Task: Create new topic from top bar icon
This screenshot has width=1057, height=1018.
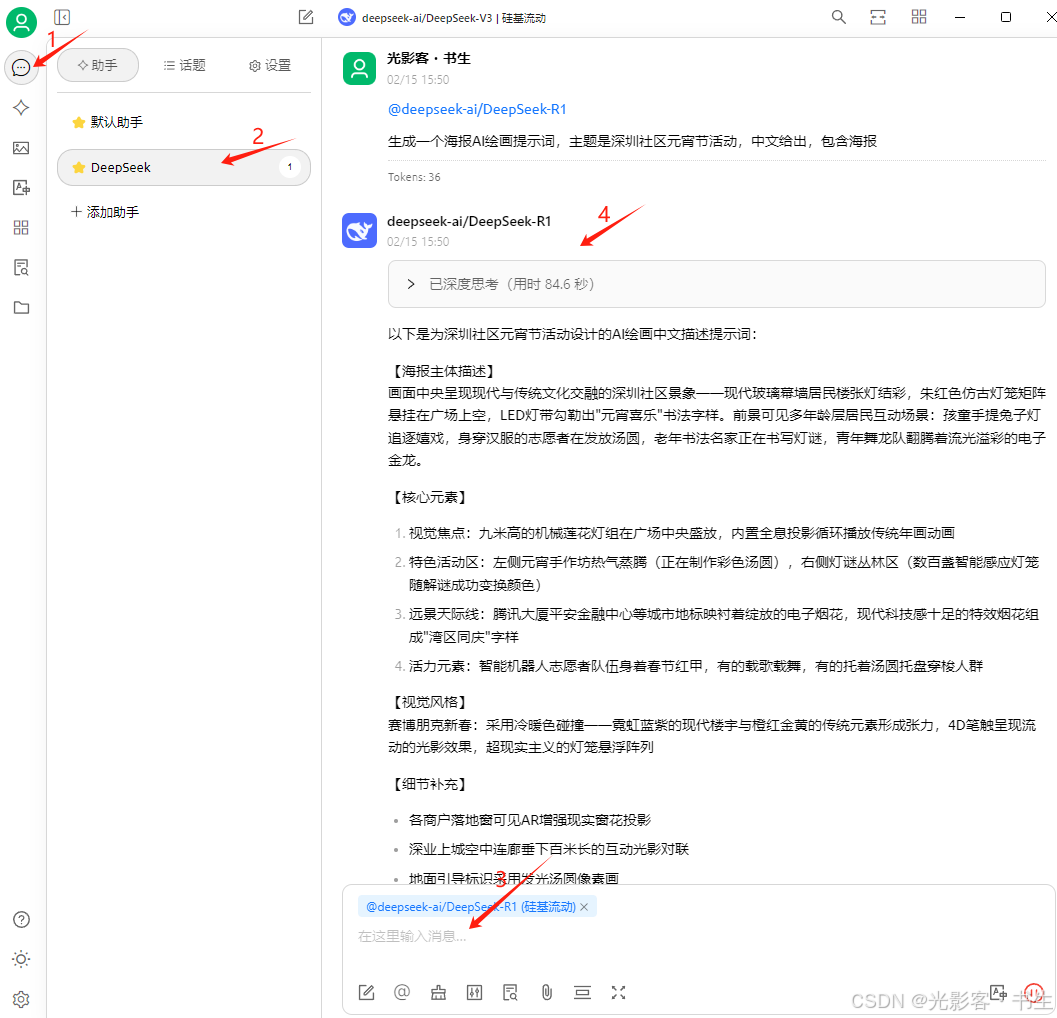Action: (306, 18)
